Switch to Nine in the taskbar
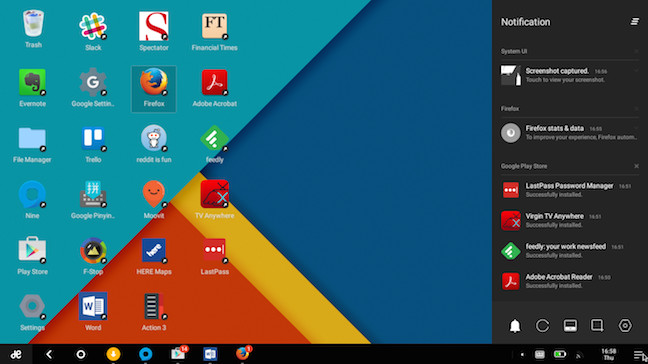This screenshot has height=364, width=648. 145,354
